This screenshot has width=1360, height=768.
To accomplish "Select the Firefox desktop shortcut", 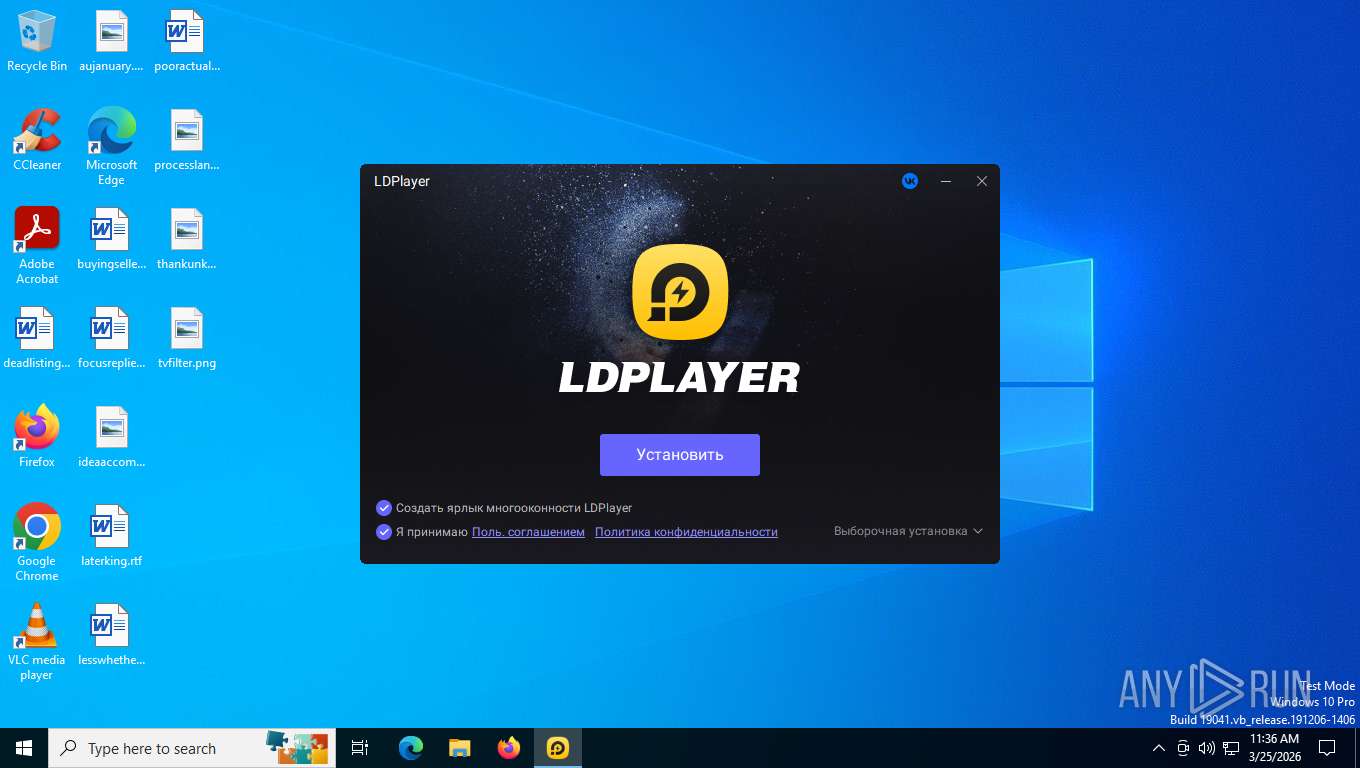I will click(37, 437).
